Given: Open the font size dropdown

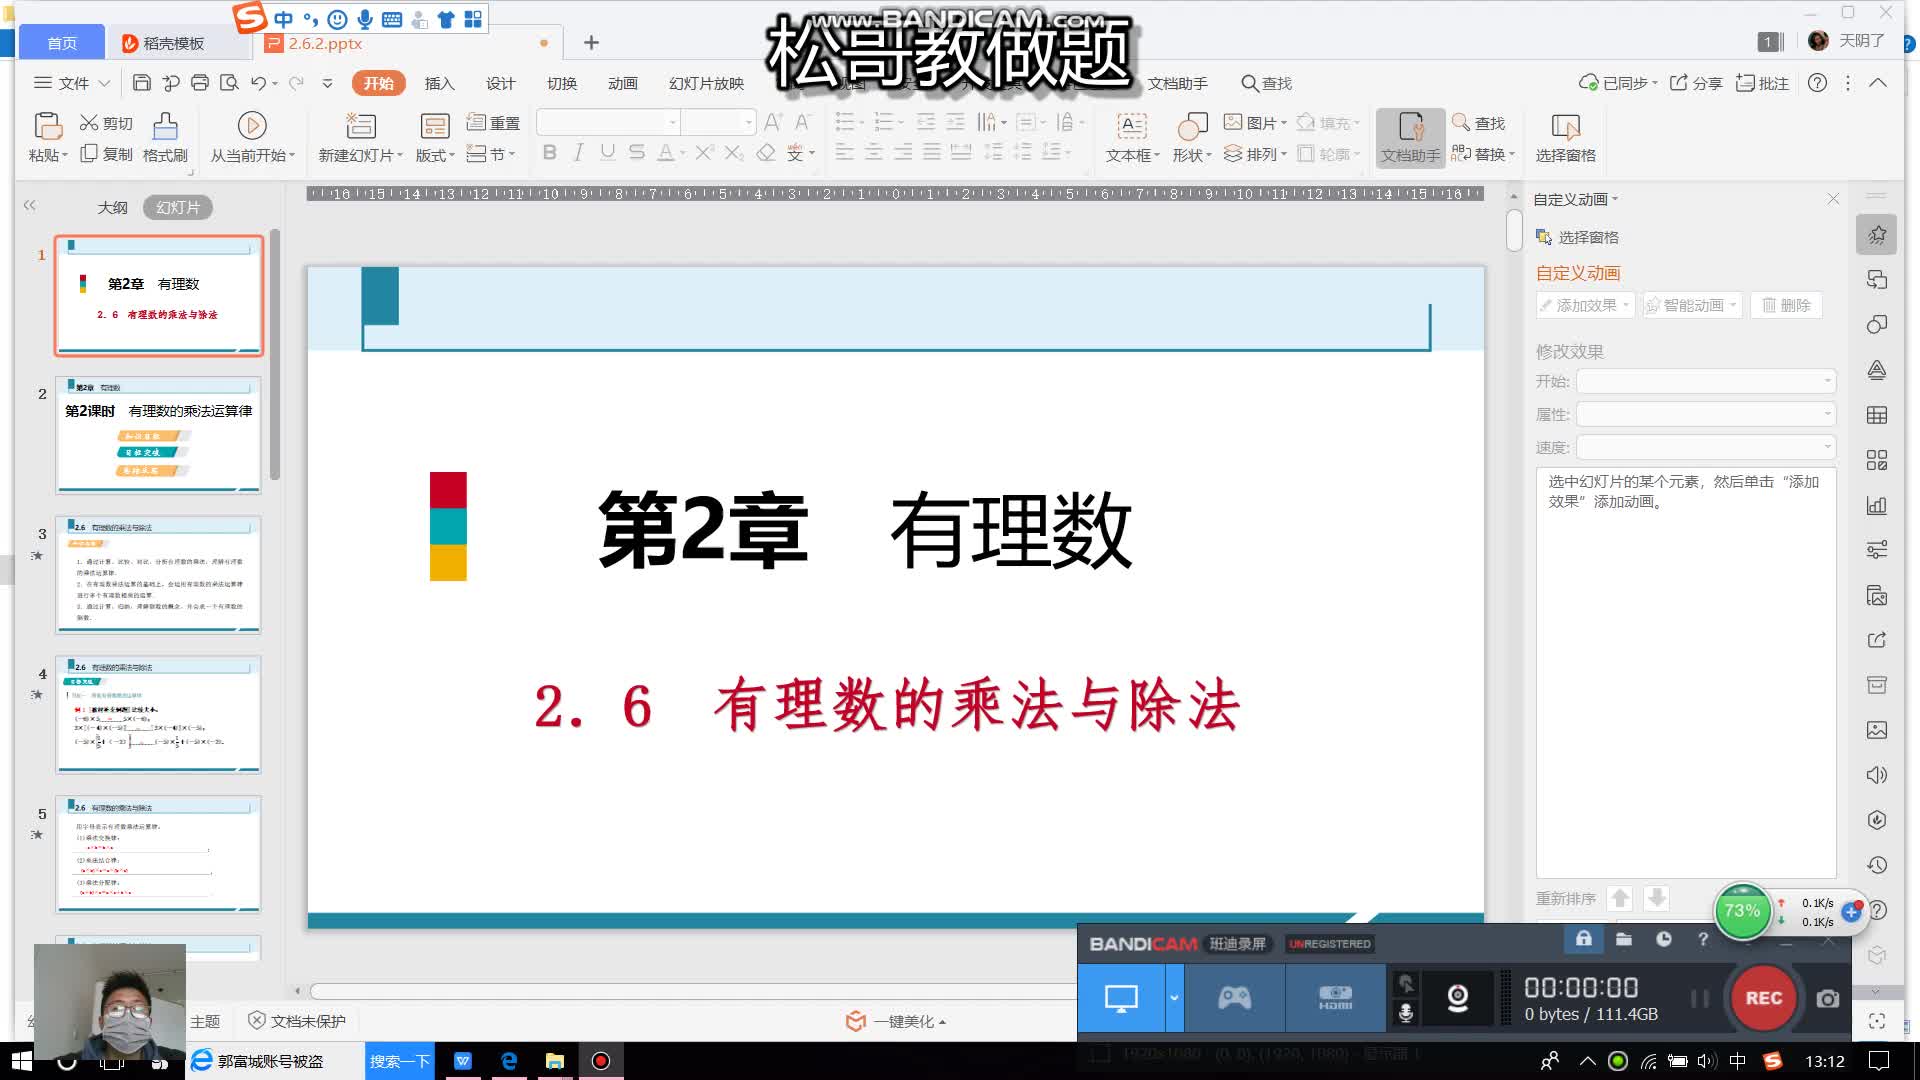Looking at the screenshot, I should pos(748,122).
